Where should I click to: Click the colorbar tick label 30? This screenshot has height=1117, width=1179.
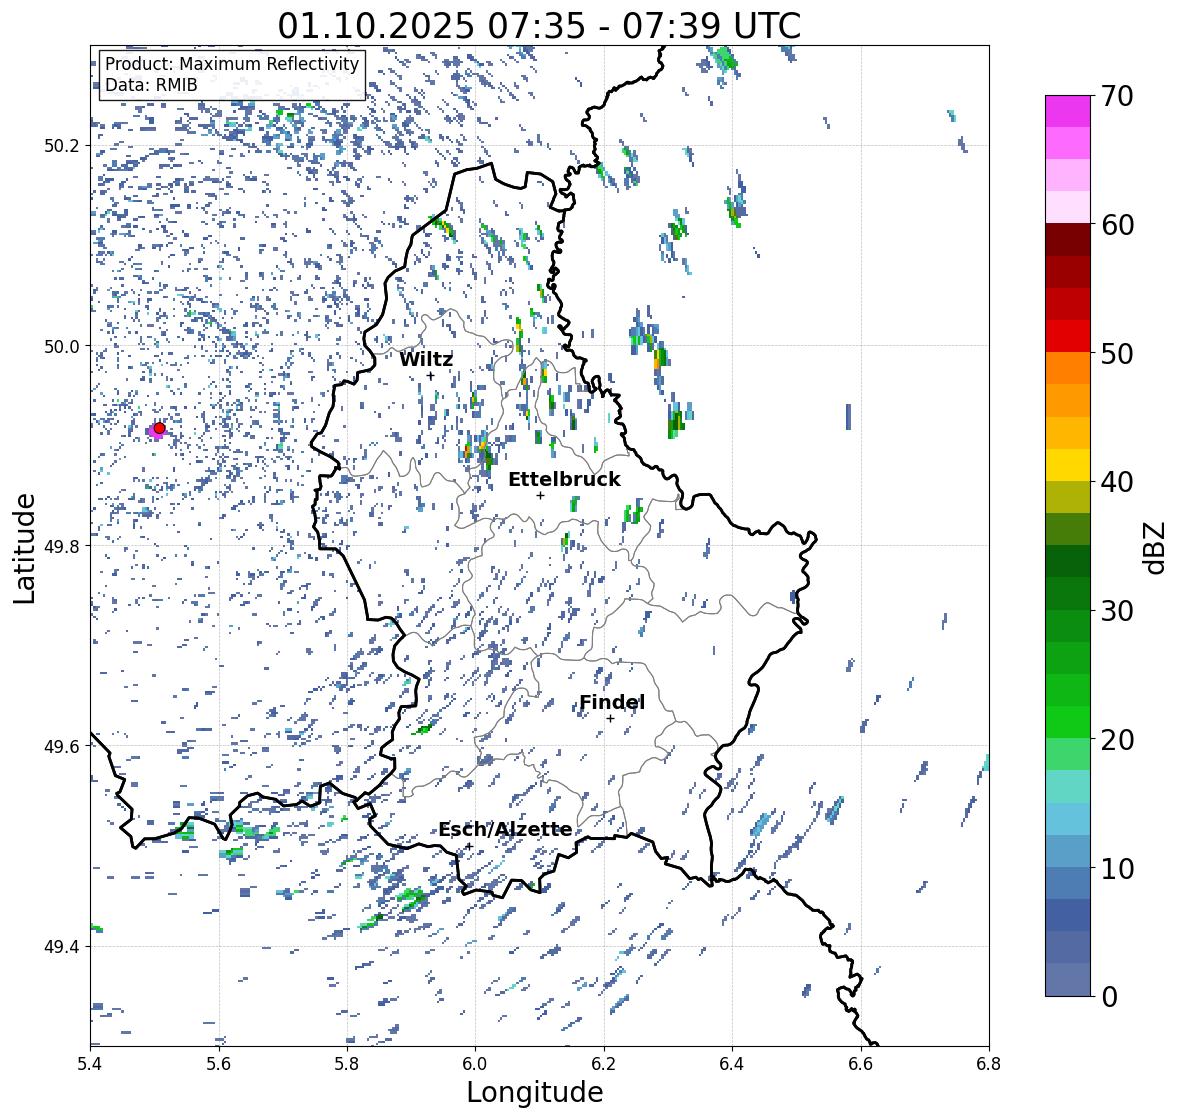[x=1117, y=611]
